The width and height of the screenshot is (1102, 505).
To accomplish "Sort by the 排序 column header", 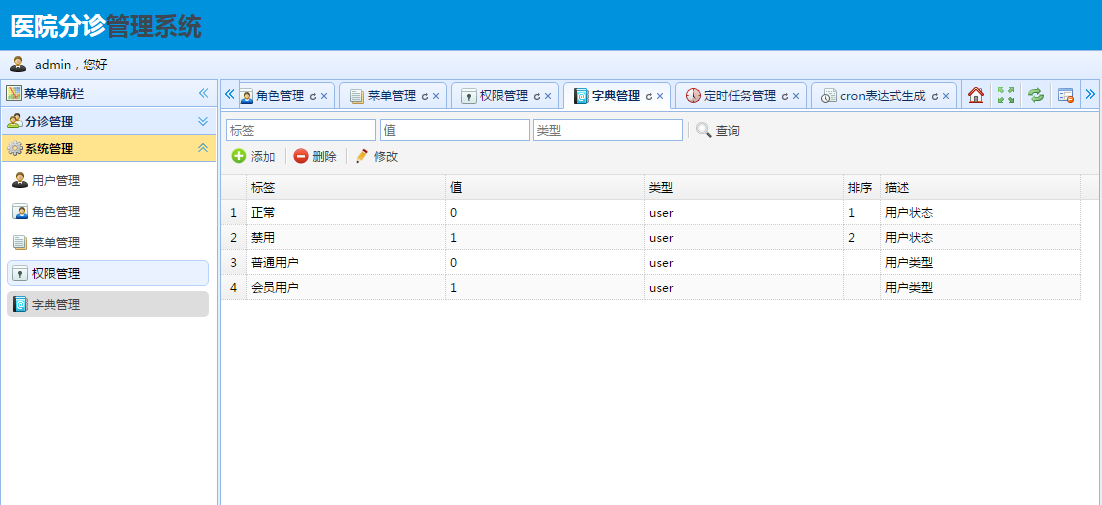I will [x=862, y=188].
